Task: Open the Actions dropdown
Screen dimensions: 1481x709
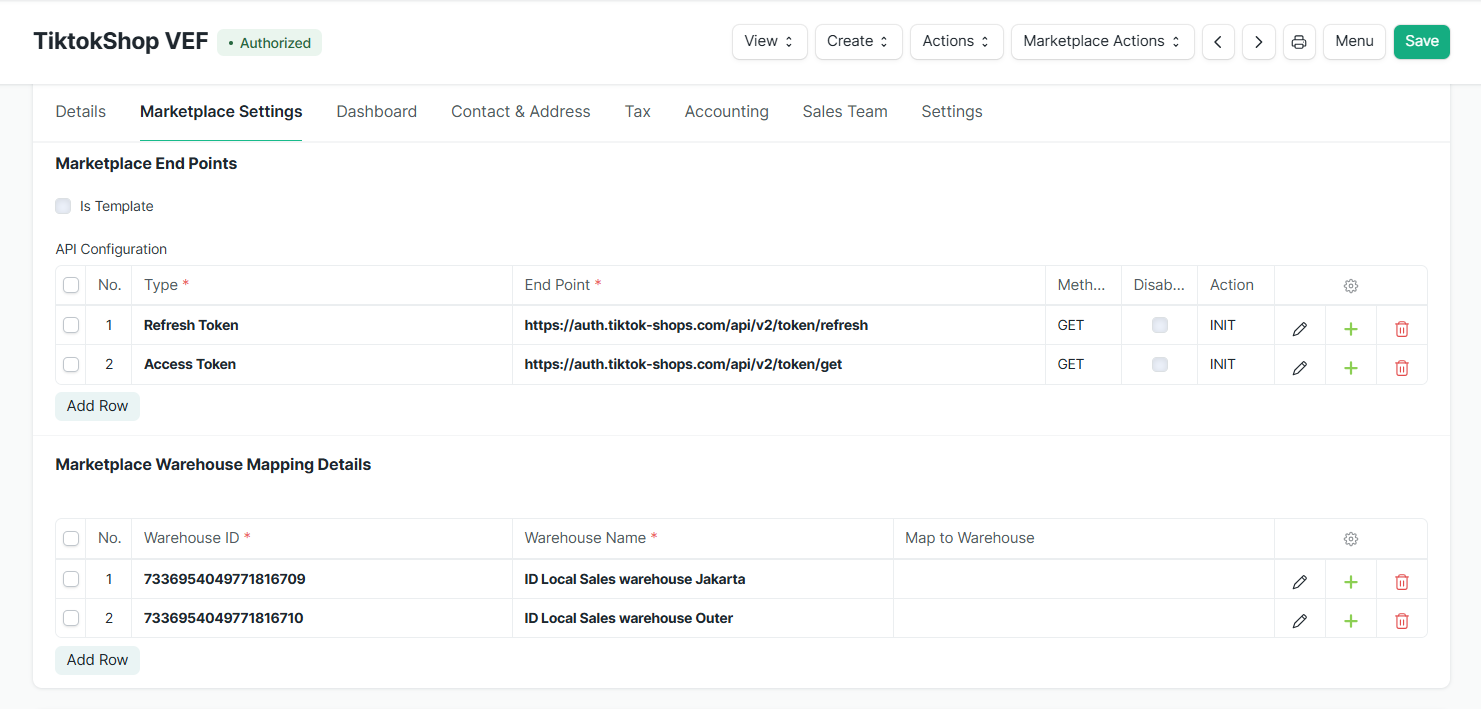Action: pyautogui.click(x=957, y=42)
